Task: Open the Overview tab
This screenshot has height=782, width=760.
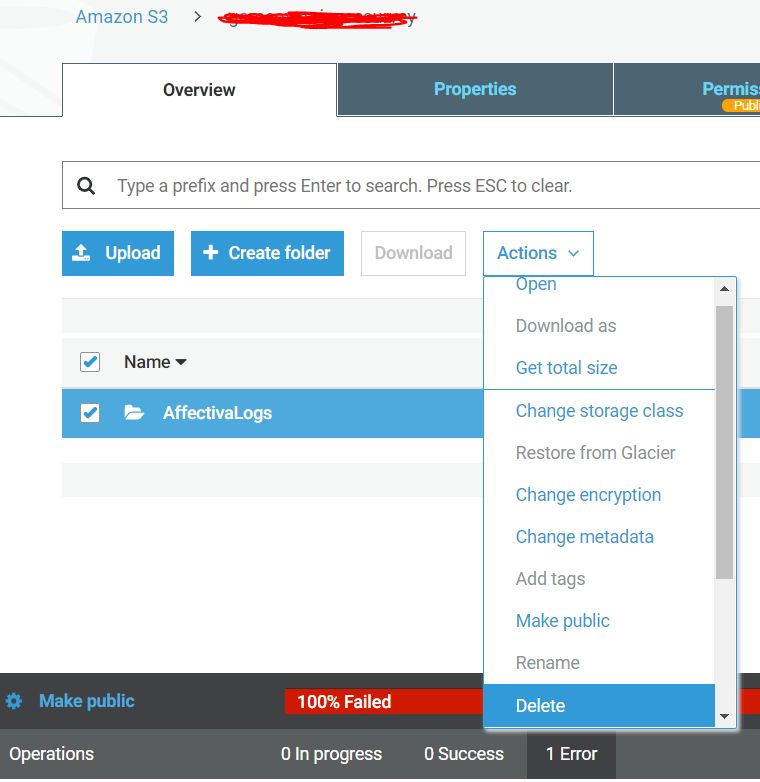Action: click(x=199, y=90)
